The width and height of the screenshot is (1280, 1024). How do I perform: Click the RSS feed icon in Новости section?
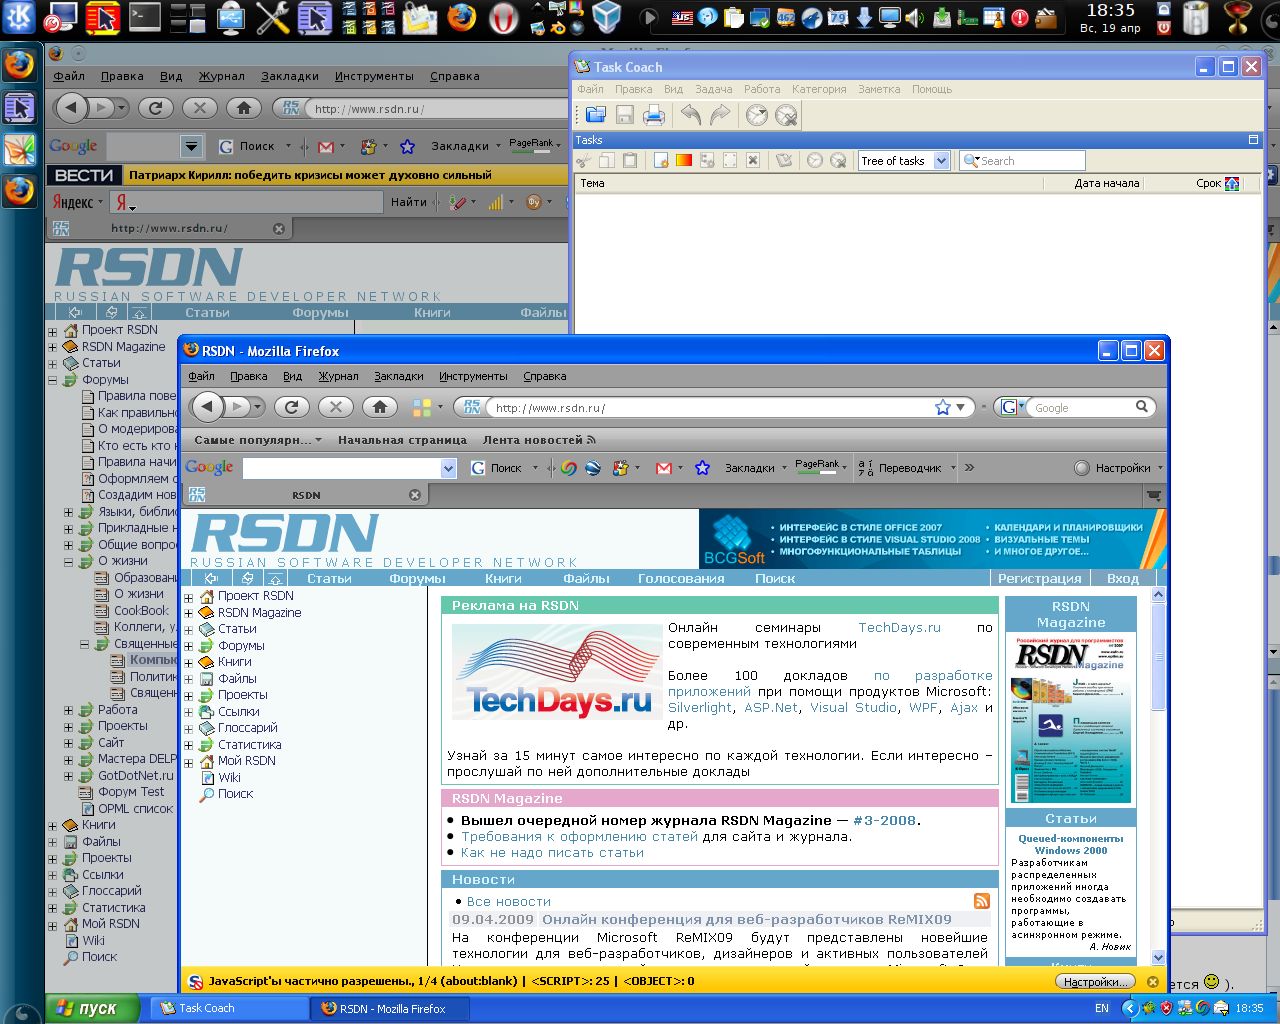click(x=981, y=901)
